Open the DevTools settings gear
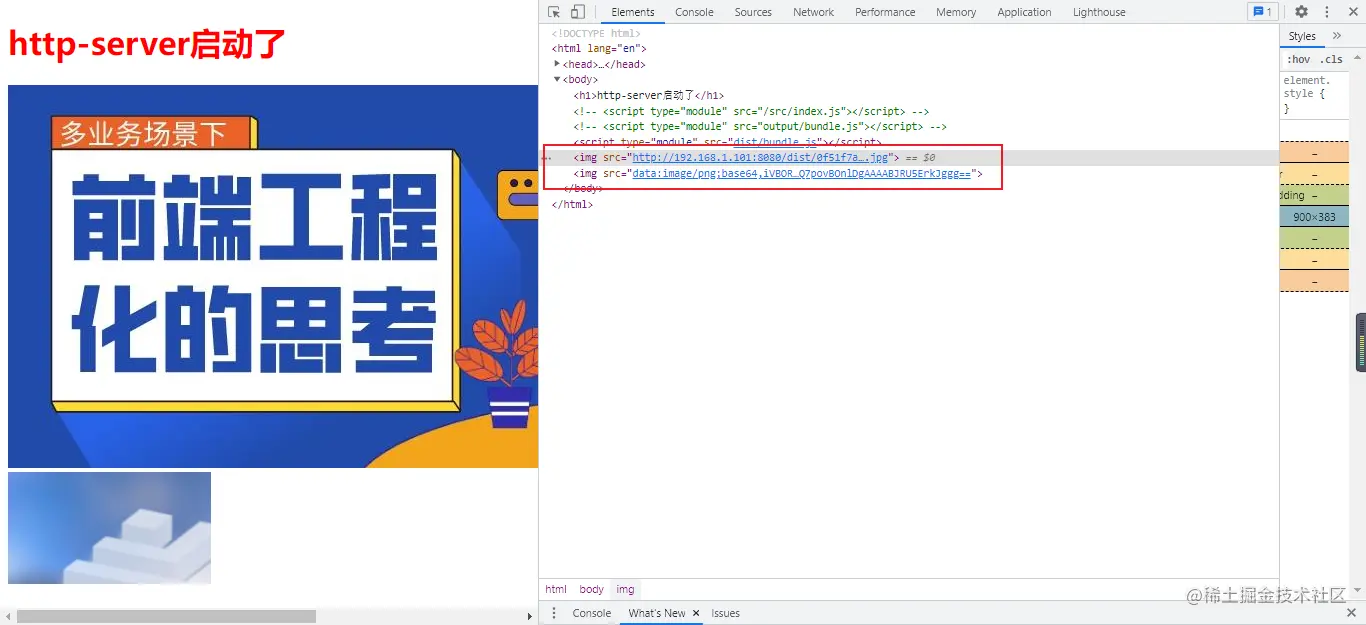The height and width of the screenshot is (625, 1366). 1301,12
